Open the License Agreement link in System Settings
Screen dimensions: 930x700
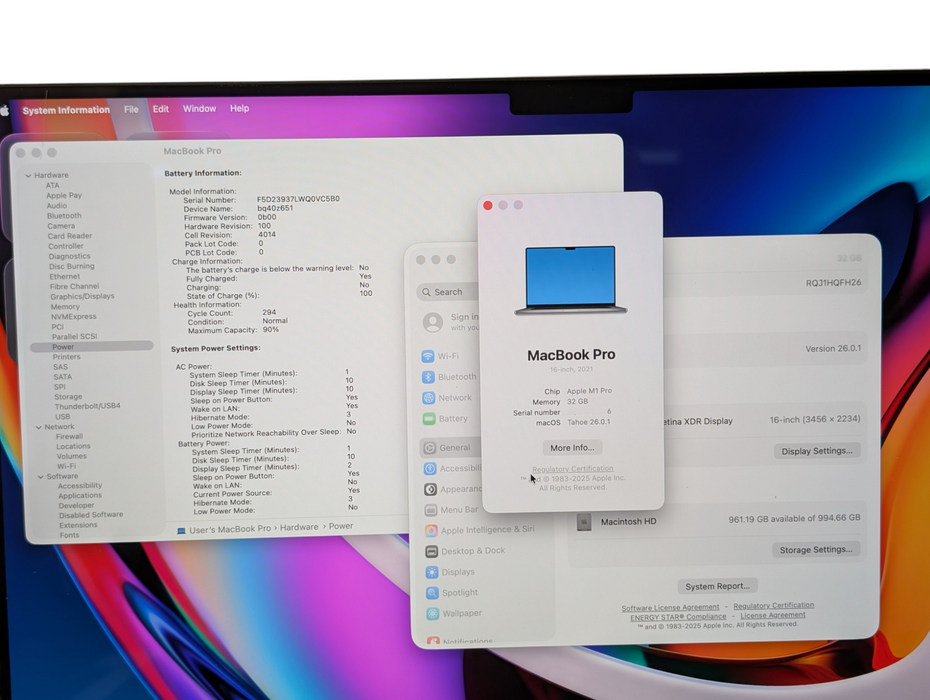pos(773,615)
